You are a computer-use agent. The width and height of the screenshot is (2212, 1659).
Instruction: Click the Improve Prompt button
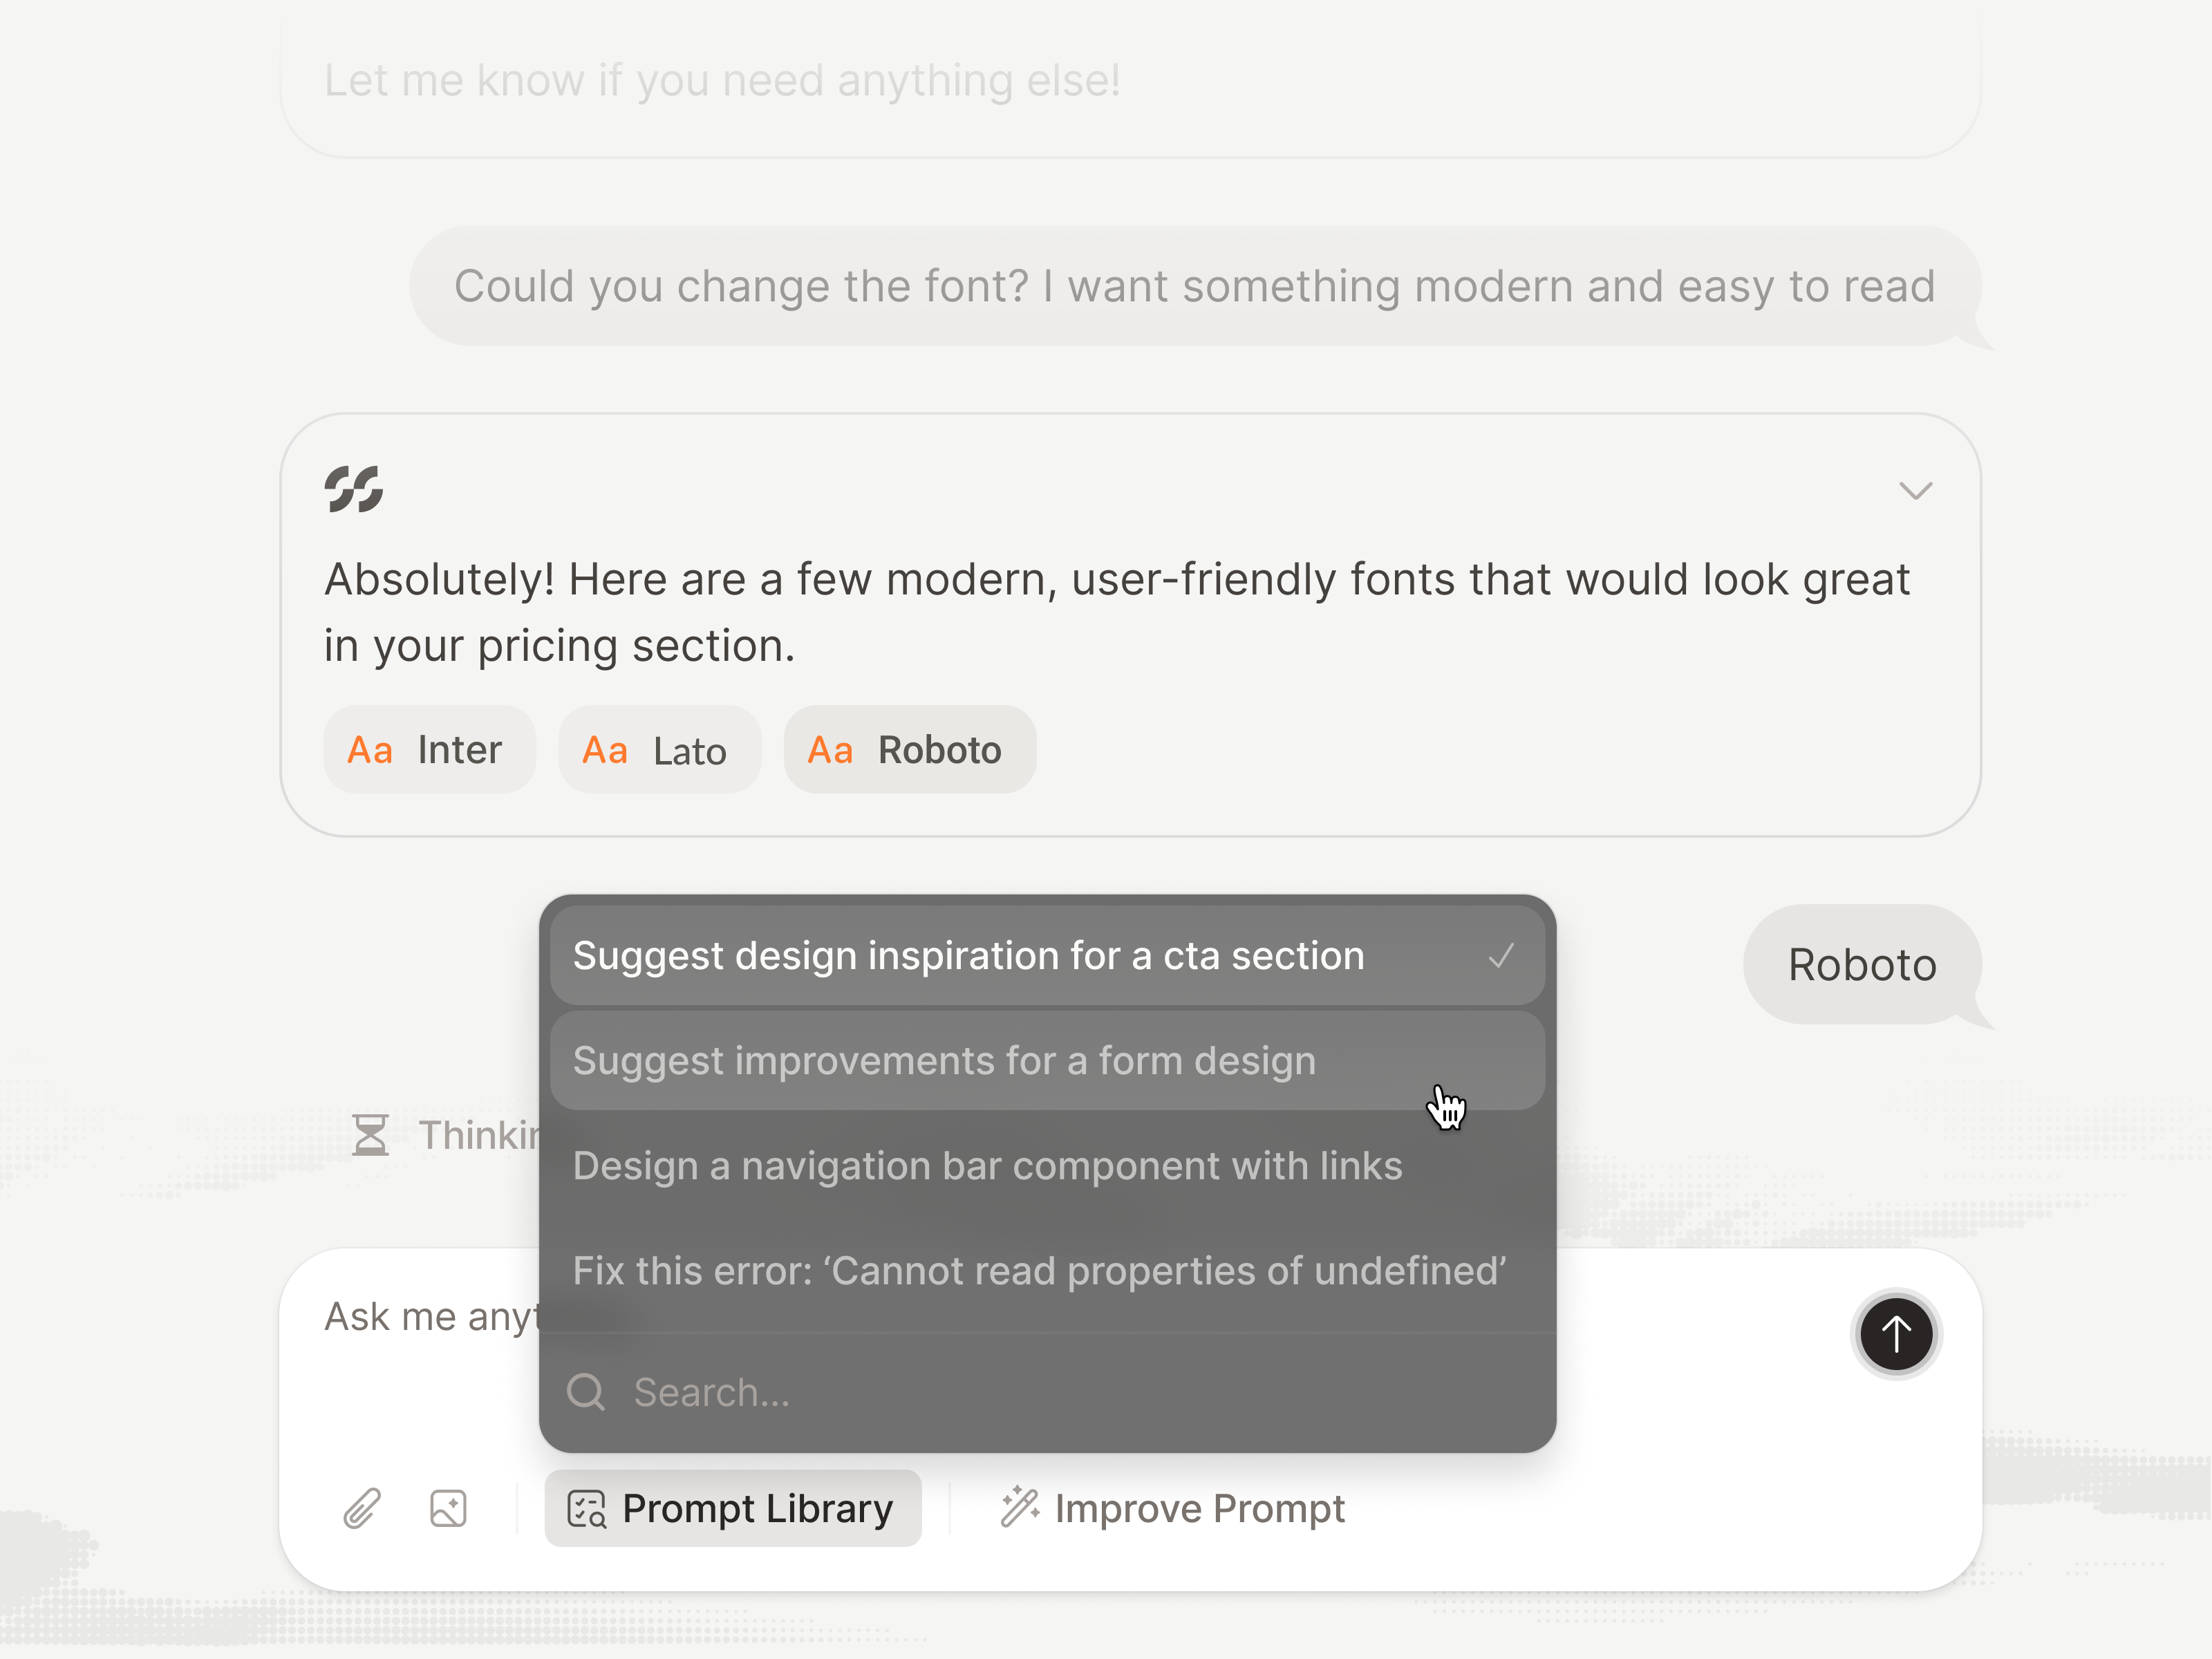[x=1172, y=1508]
